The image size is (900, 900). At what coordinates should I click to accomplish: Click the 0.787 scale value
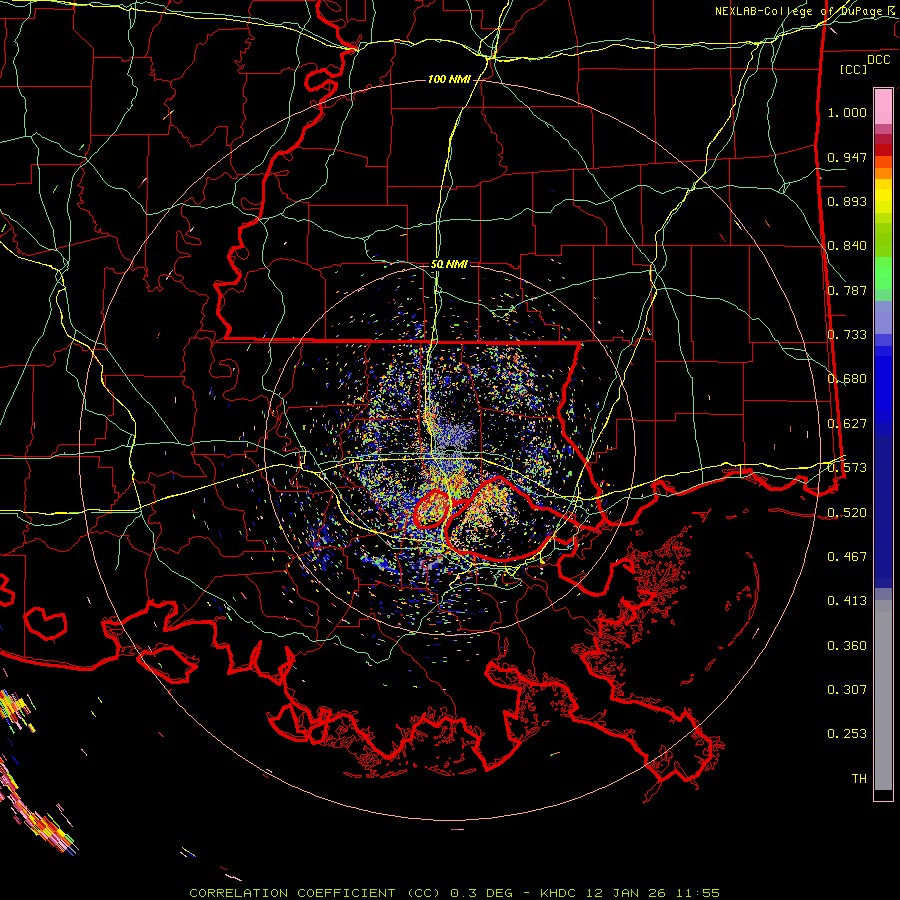pyautogui.click(x=847, y=290)
